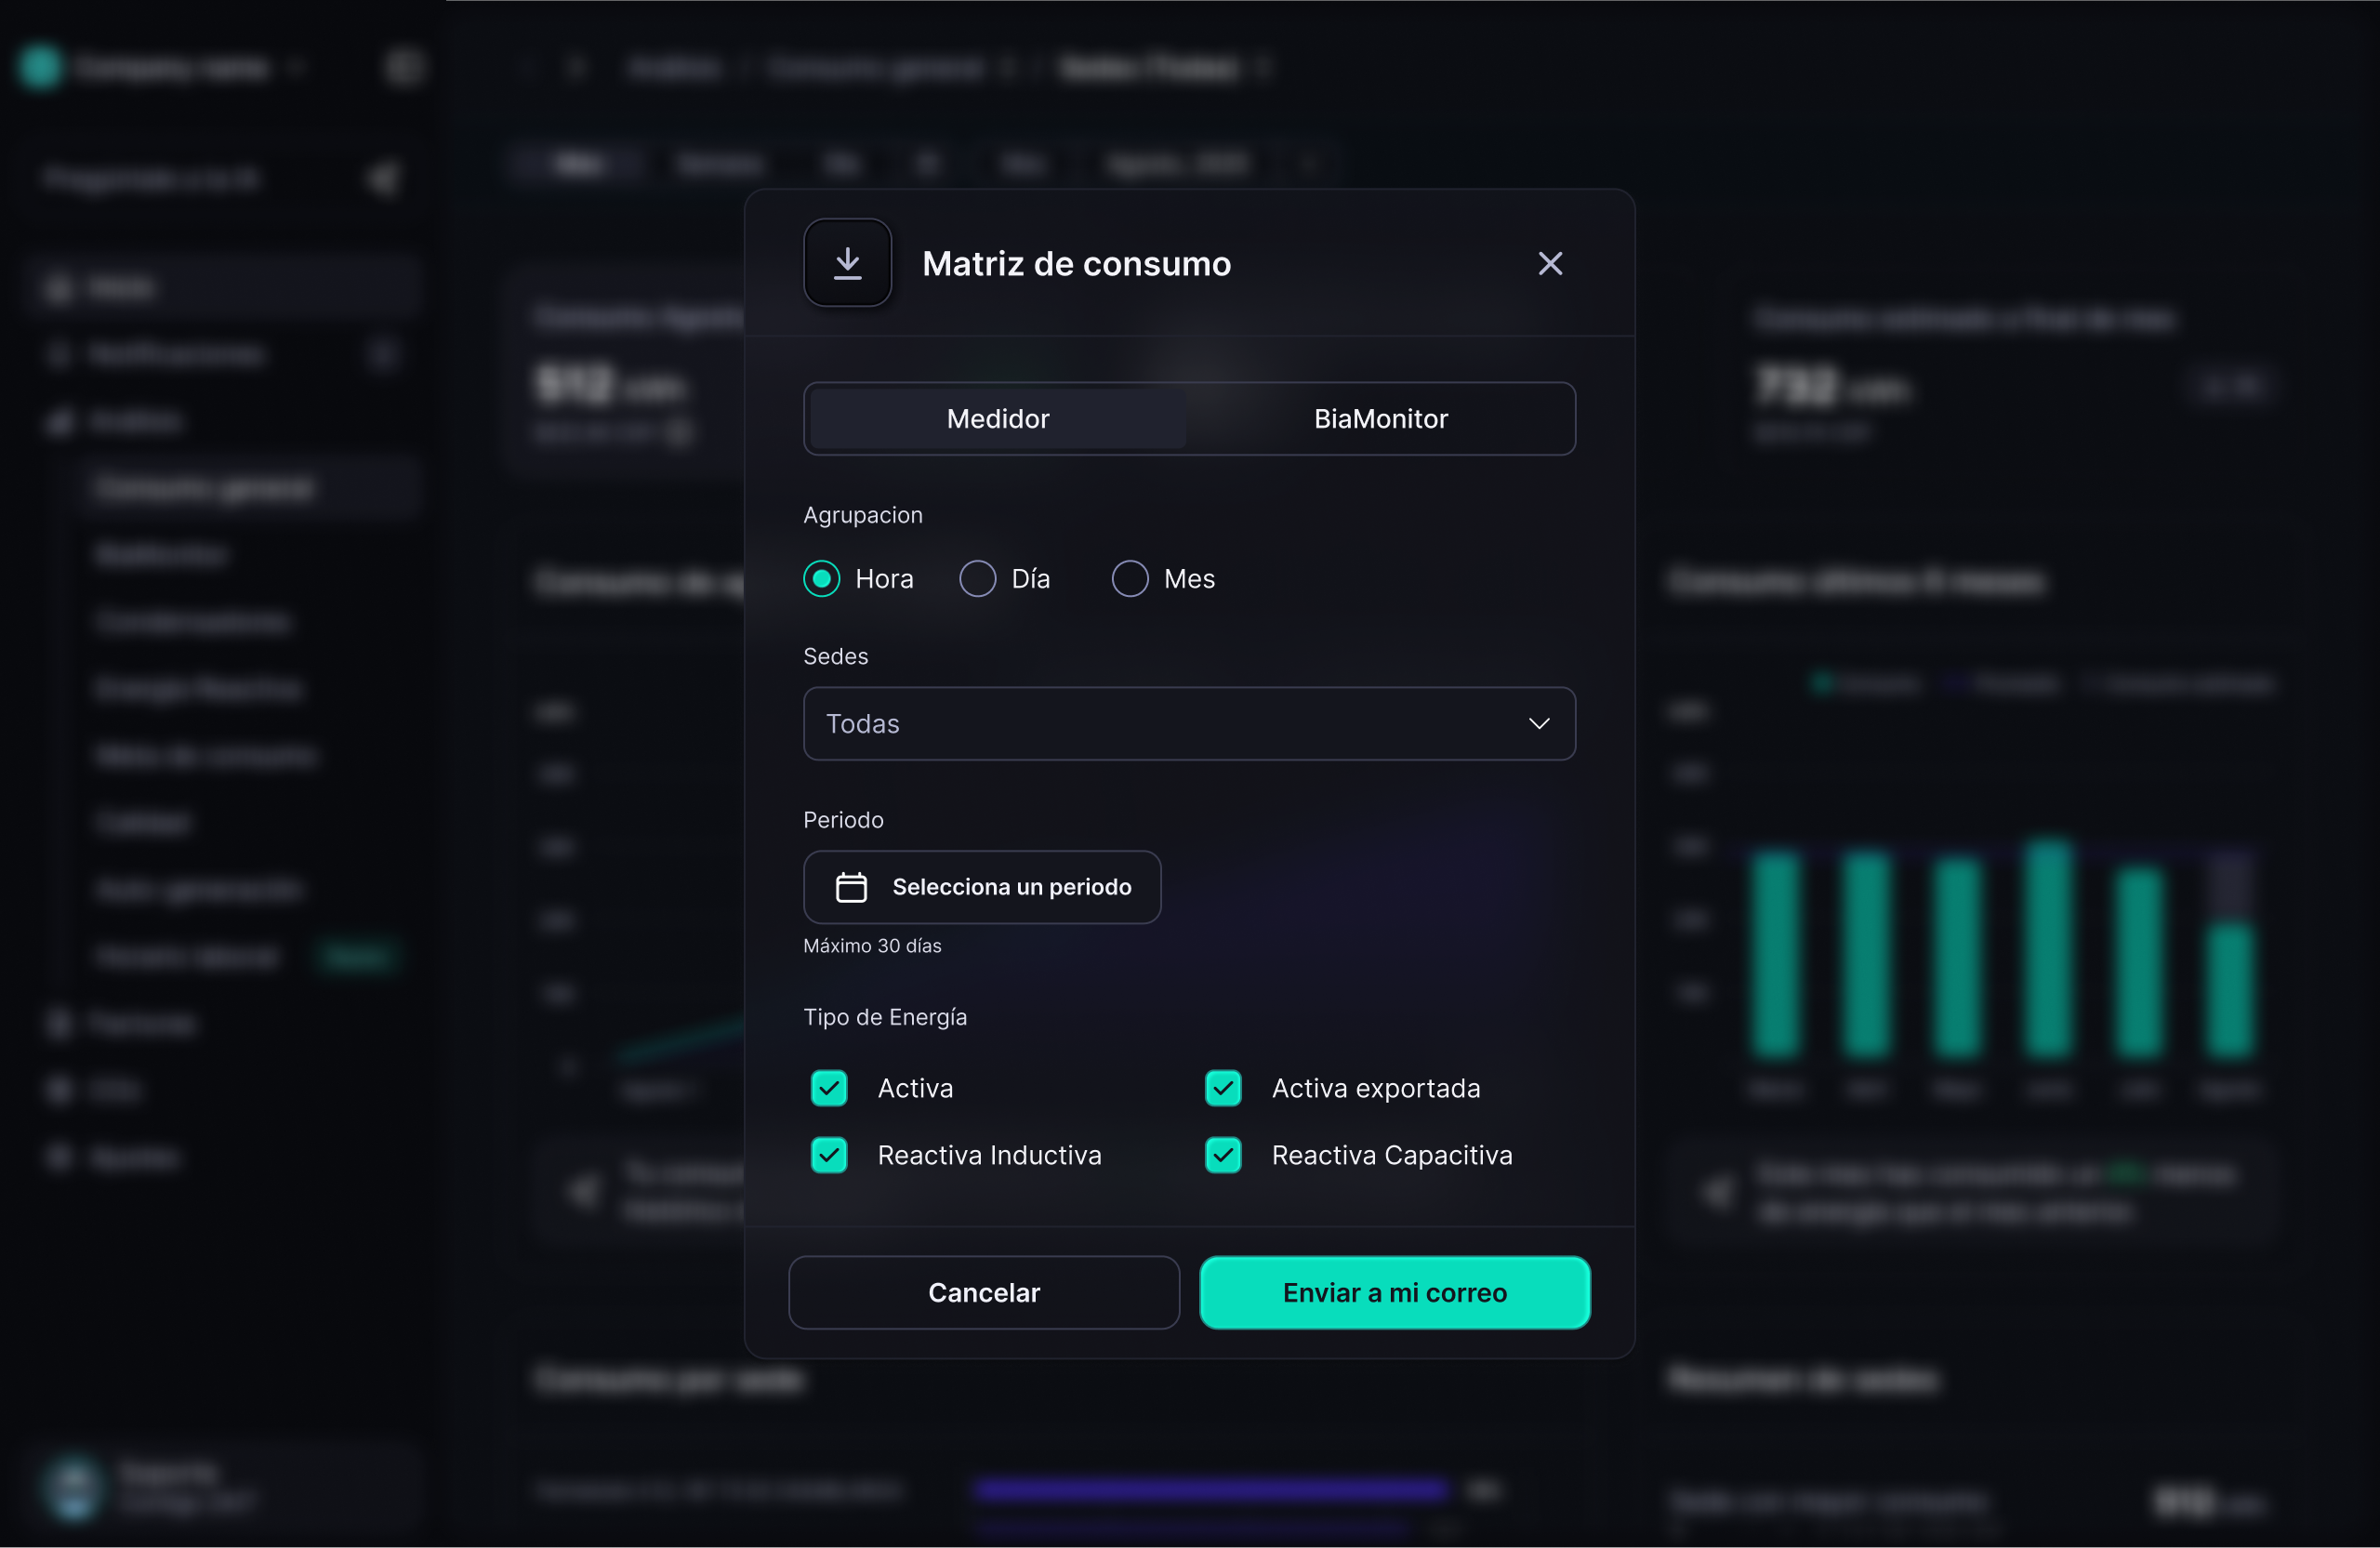The width and height of the screenshot is (2380, 1548).
Task: Click the Cancelar button
Action: coord(983,1292)
